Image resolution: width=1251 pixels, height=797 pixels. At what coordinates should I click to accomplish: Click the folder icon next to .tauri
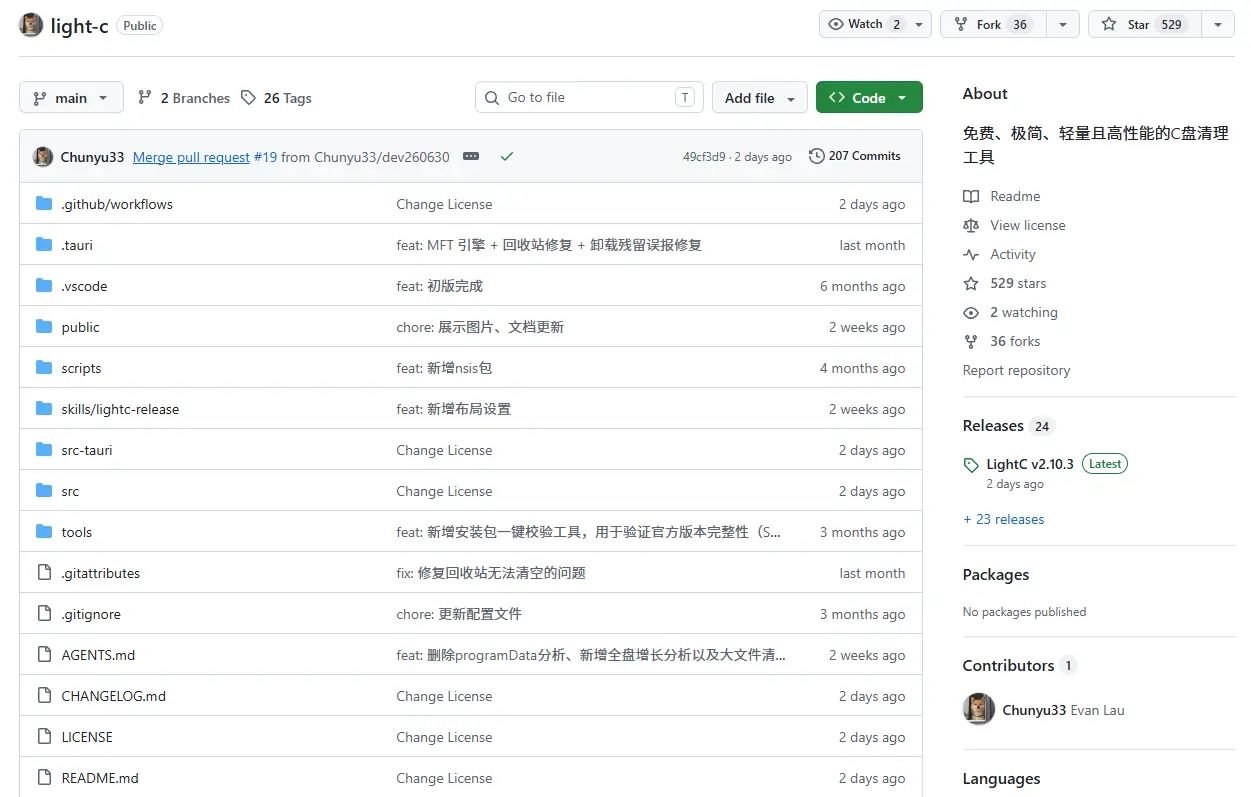pos(43,245)
